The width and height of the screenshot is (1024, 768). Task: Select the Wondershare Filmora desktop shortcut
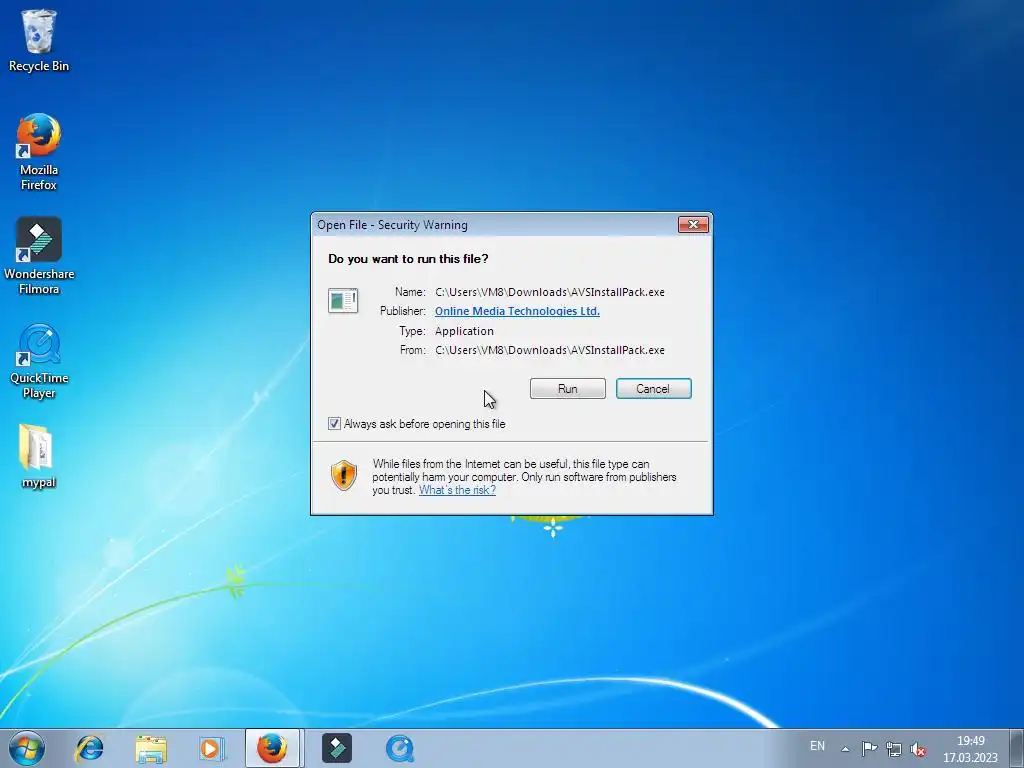tap(39, 256)
